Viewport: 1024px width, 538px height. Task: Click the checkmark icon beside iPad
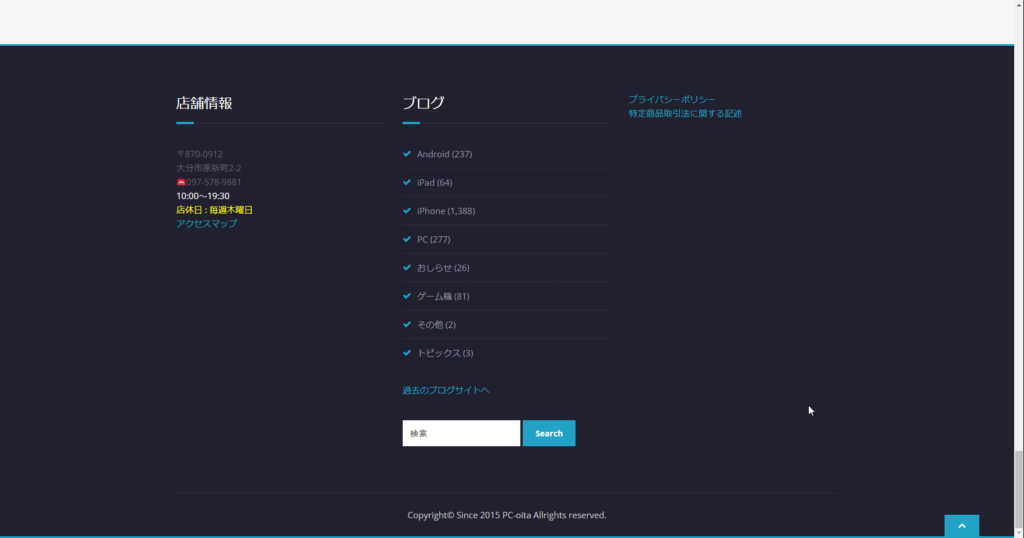407,183
